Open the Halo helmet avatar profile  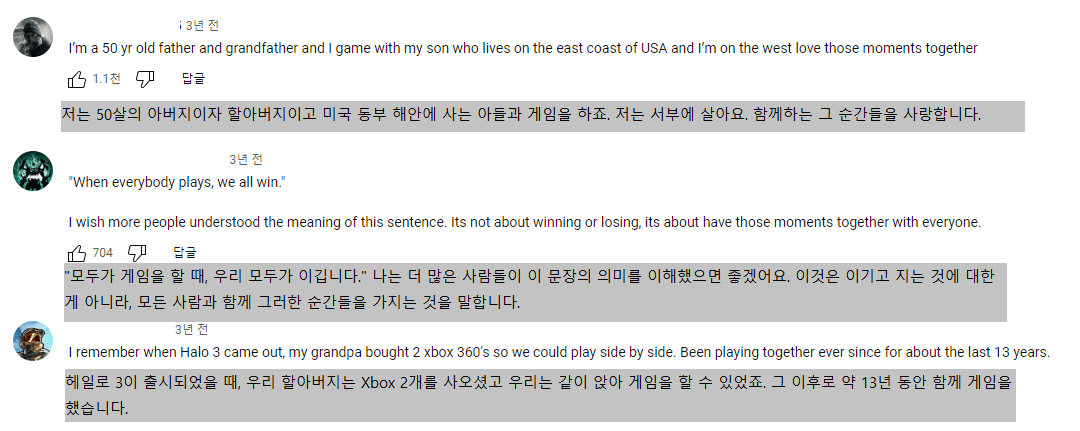33,340
